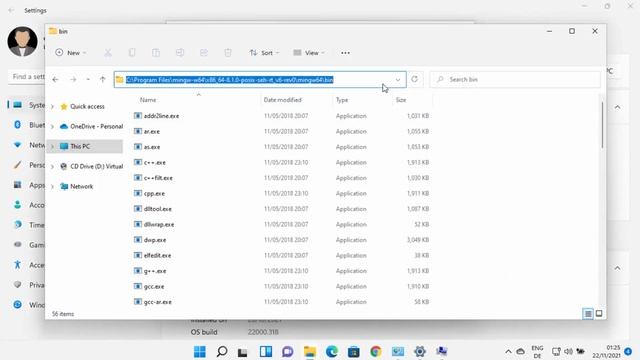Open Settings gear on taskbar
This screenshot has height=360, width=640.
coord(420,351)
